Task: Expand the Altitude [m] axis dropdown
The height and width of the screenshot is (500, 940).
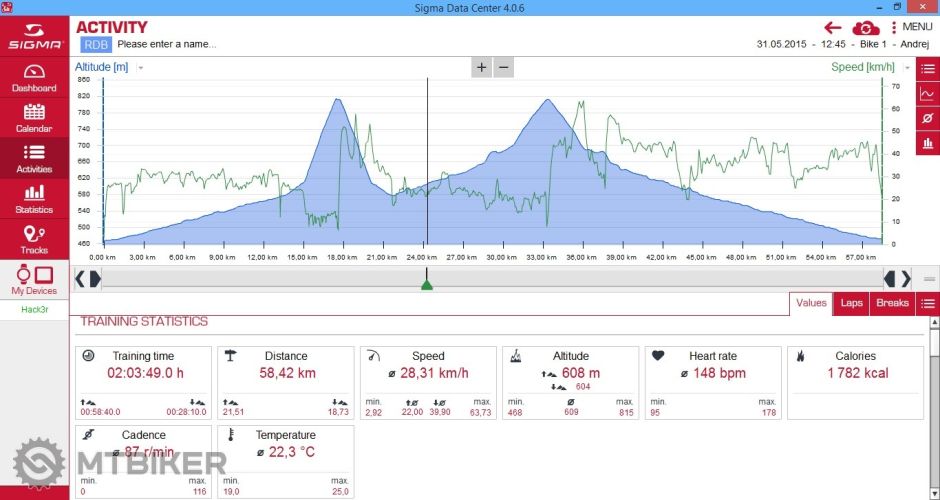Action: [x=141, y=68]
